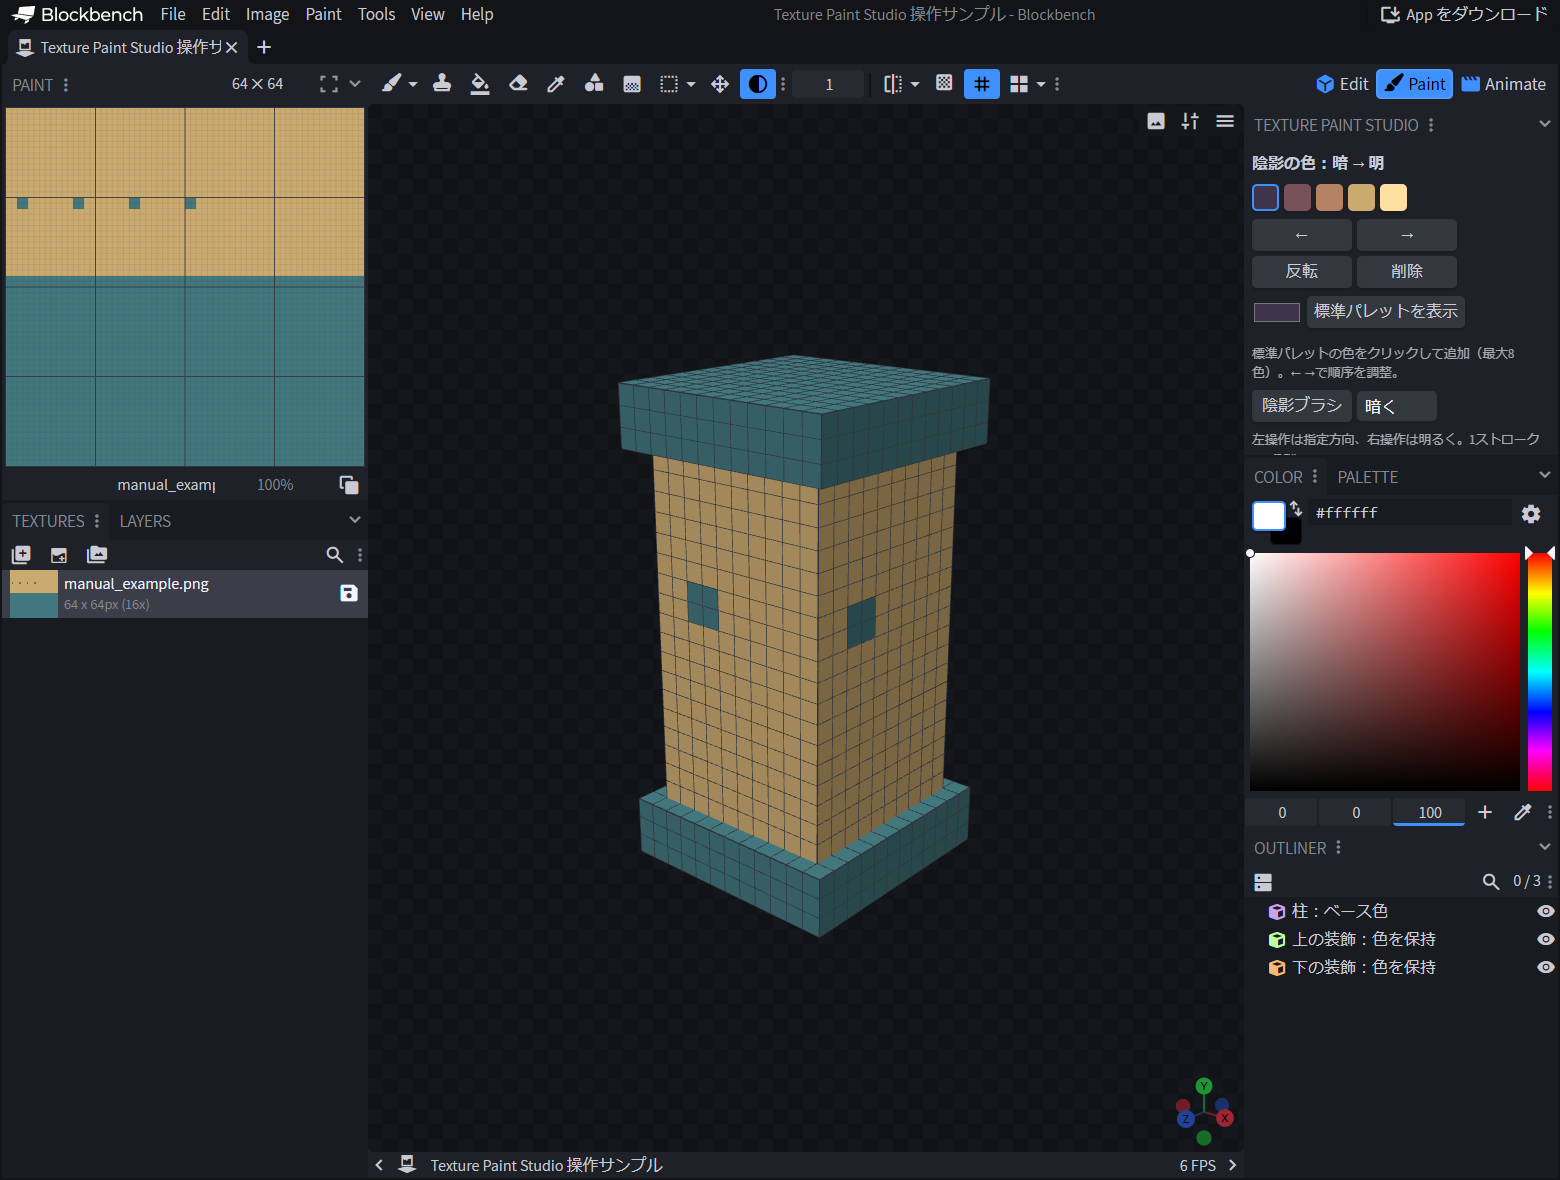Open the mirror painting dropdown arrow
The image size is (1560, 1180).
[x=915, y=85]
